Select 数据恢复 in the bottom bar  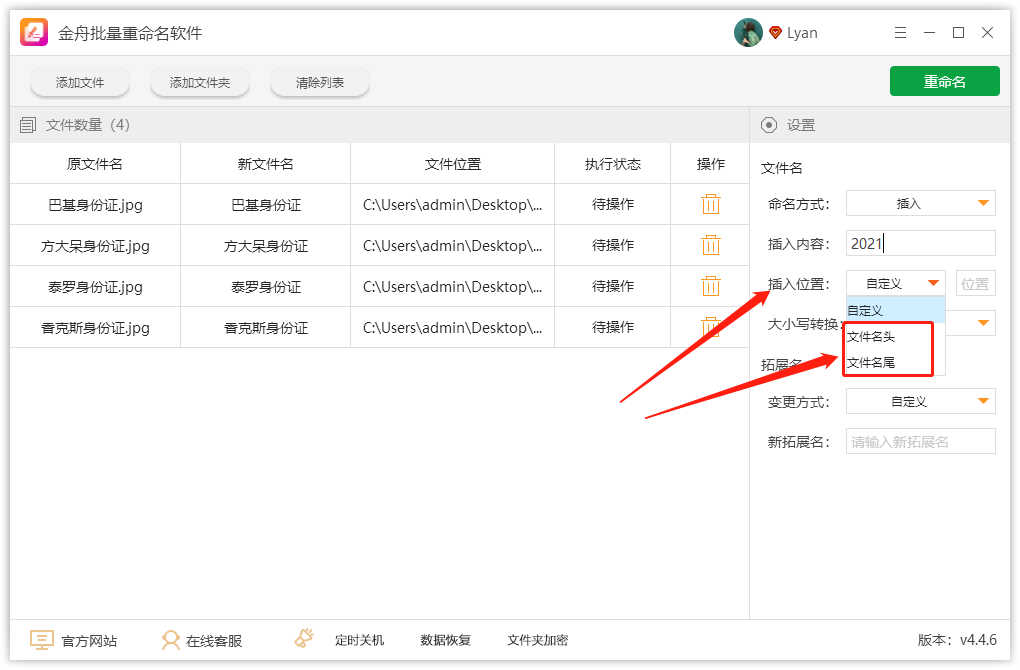click(444, 640)
